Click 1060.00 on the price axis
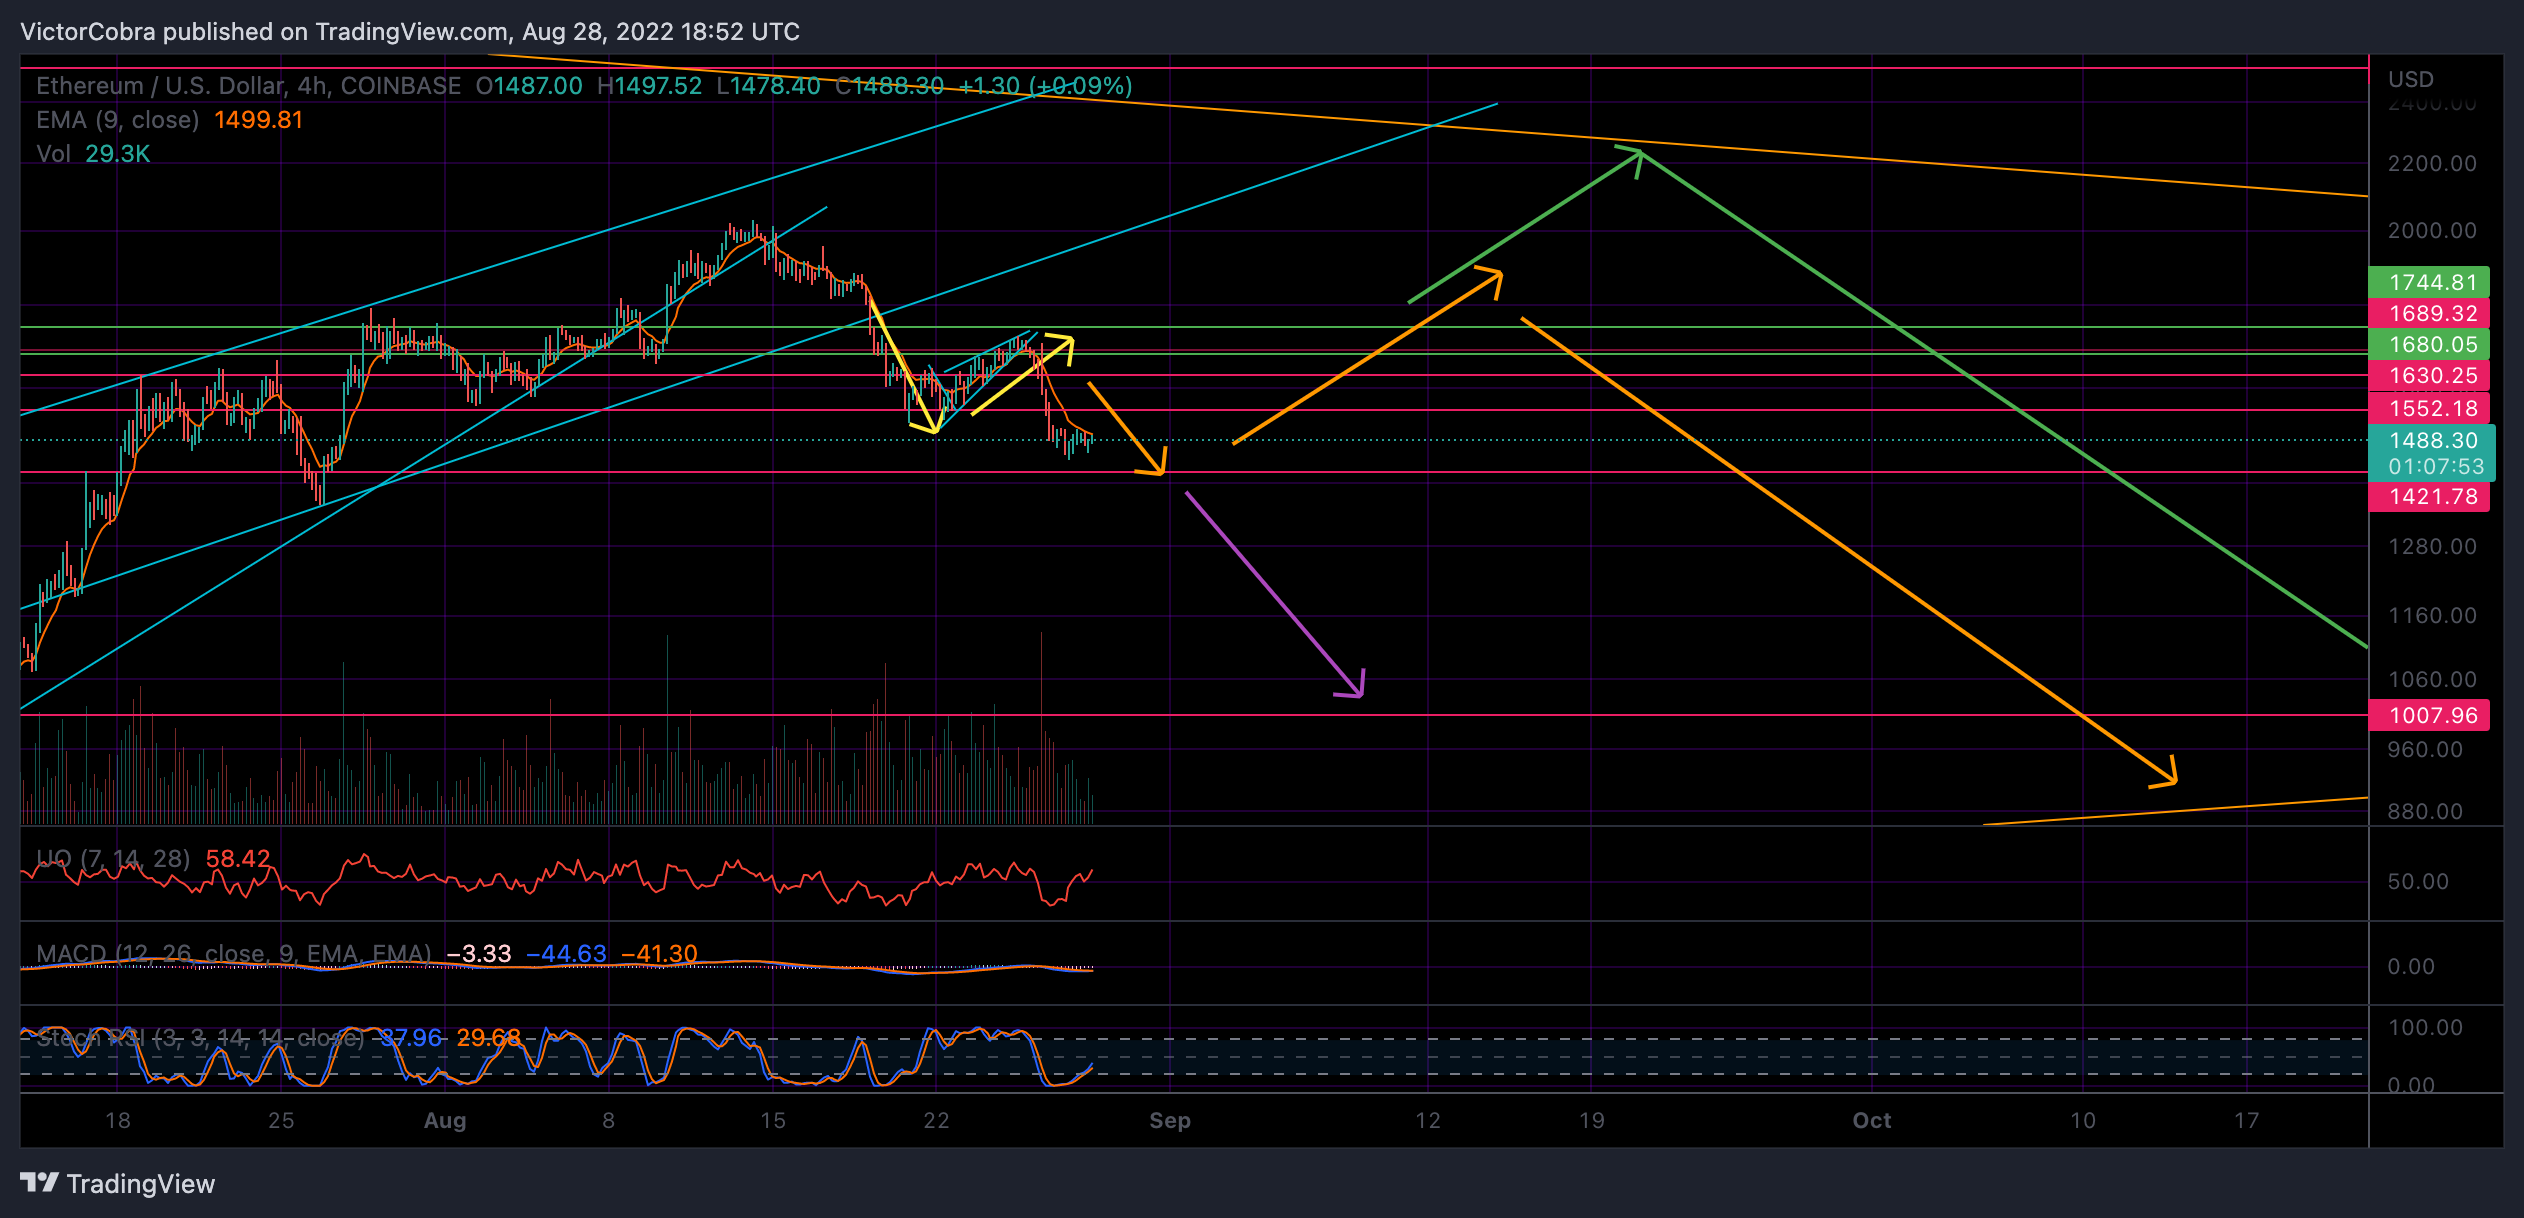 [2432, 680]
